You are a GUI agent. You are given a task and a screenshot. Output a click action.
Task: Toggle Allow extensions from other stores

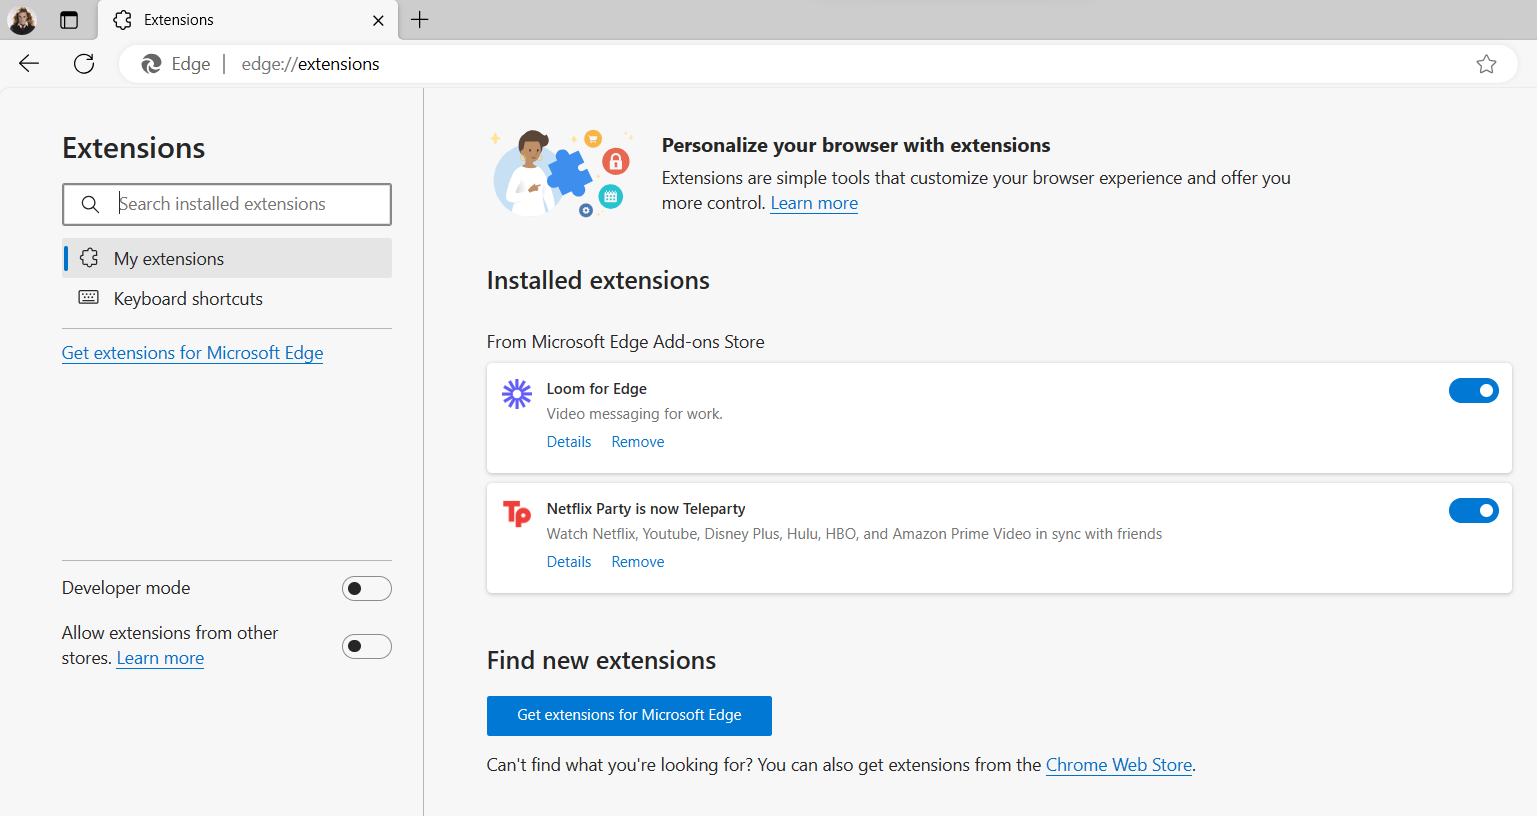click(x=367, y=647)
